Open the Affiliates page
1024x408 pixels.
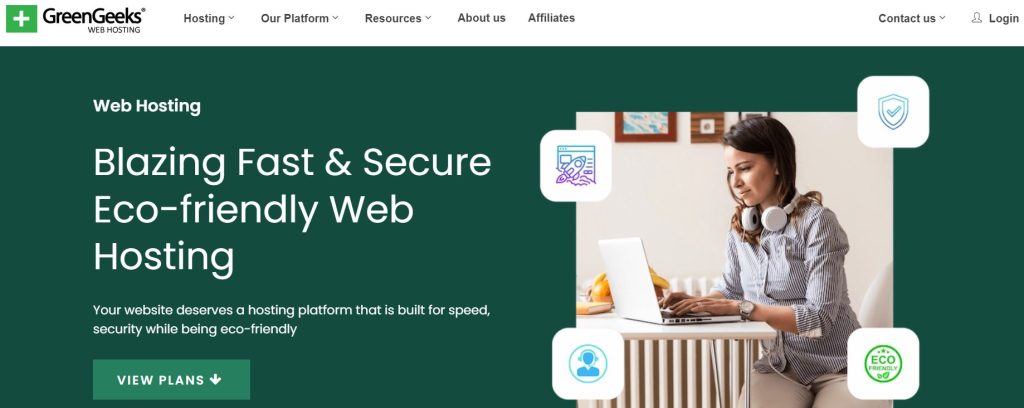click(x=551, y=18)
